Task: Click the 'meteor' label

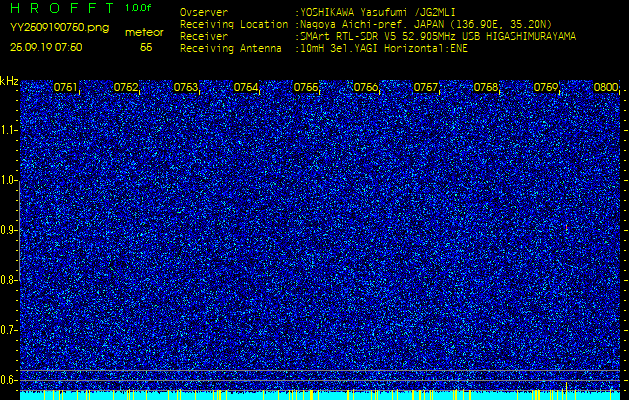Action: pos(144,32)
